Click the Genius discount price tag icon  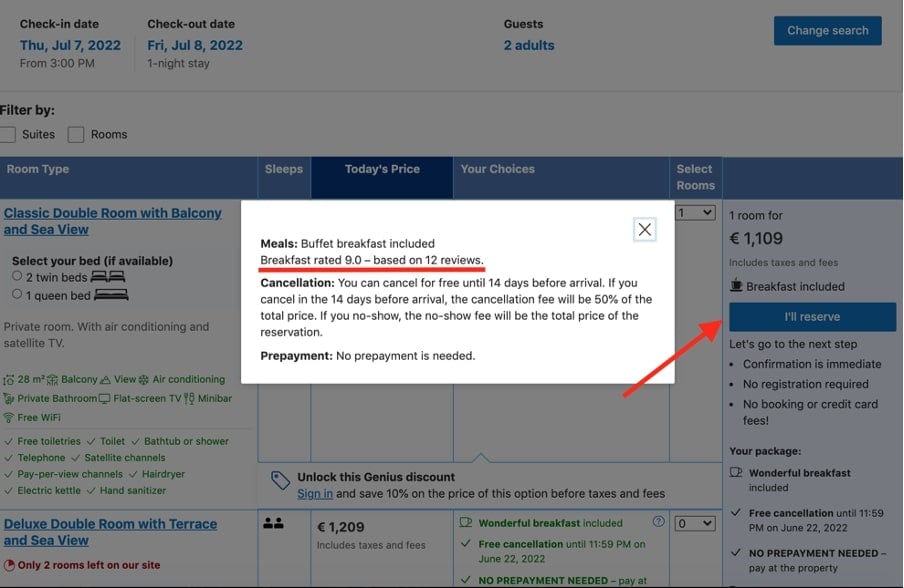280,482
